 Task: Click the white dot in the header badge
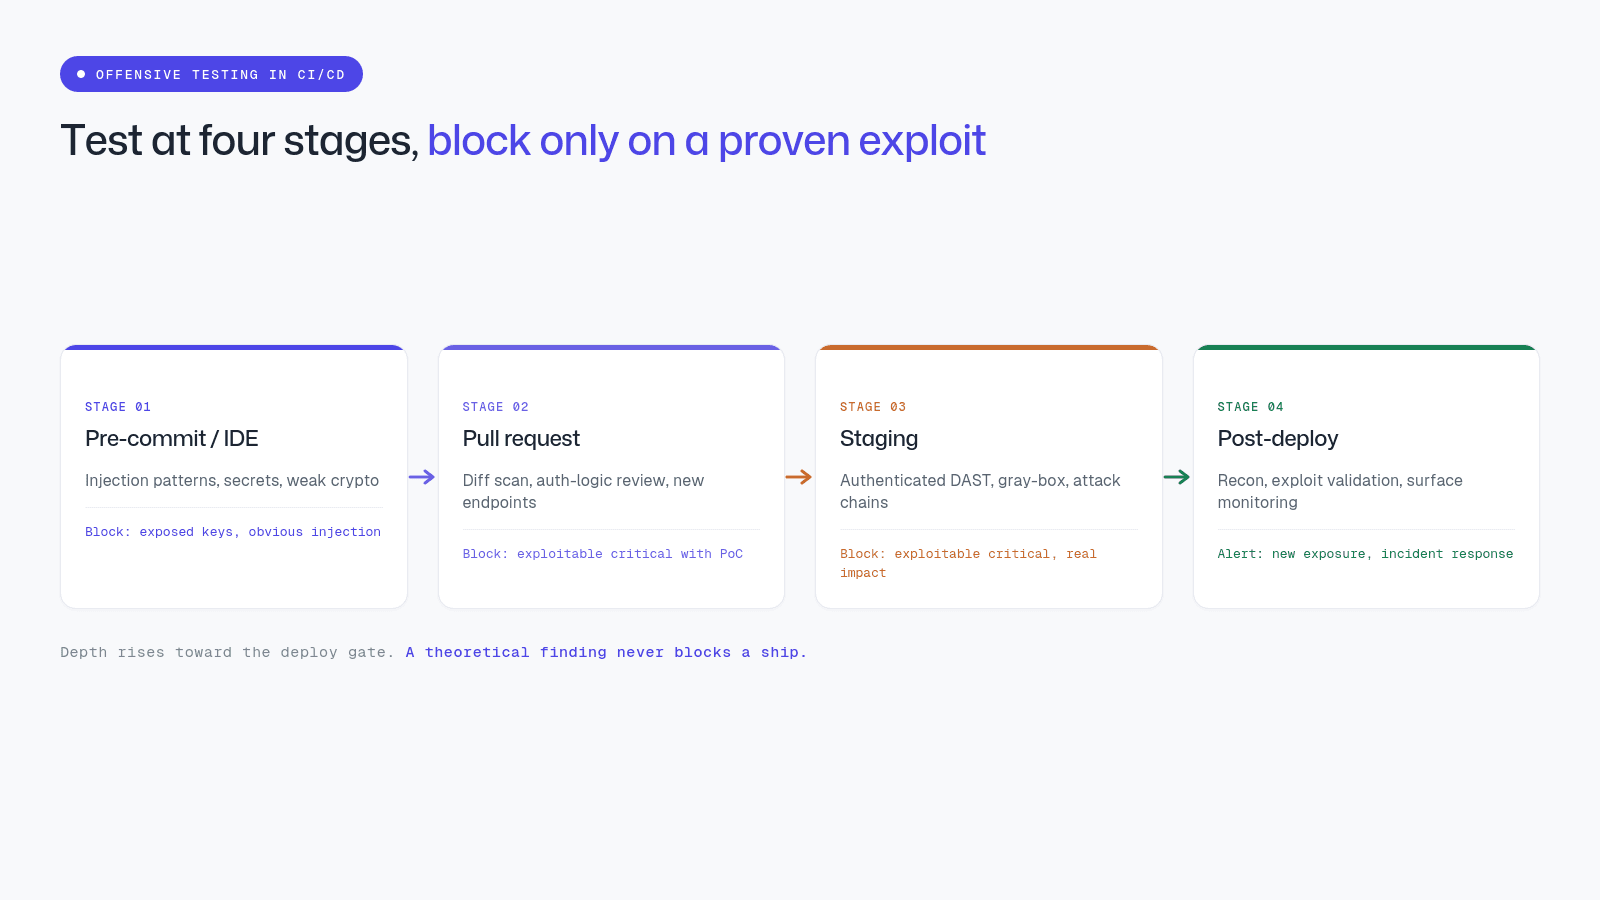(81, 74)
